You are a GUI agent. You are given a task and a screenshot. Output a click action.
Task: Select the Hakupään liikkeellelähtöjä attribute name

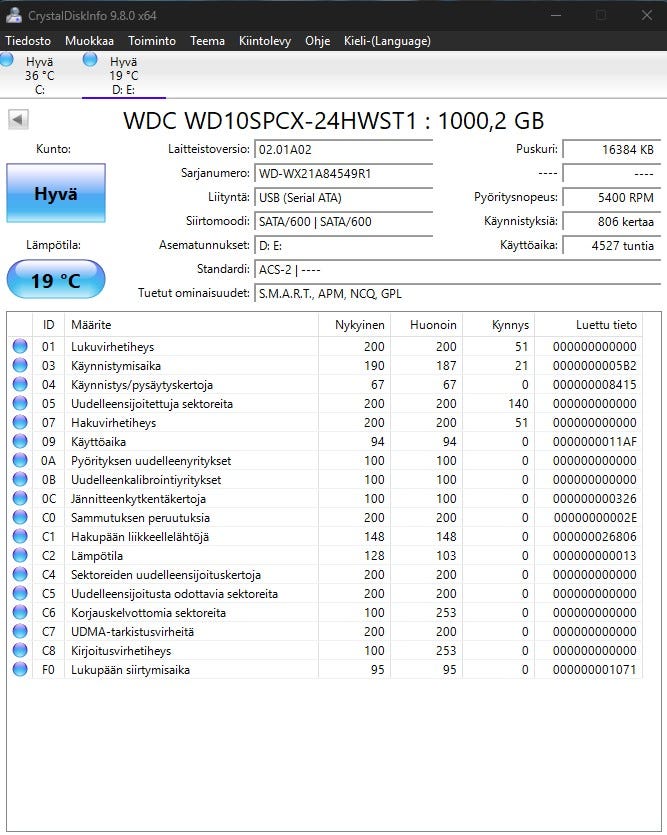pos(139,537)
